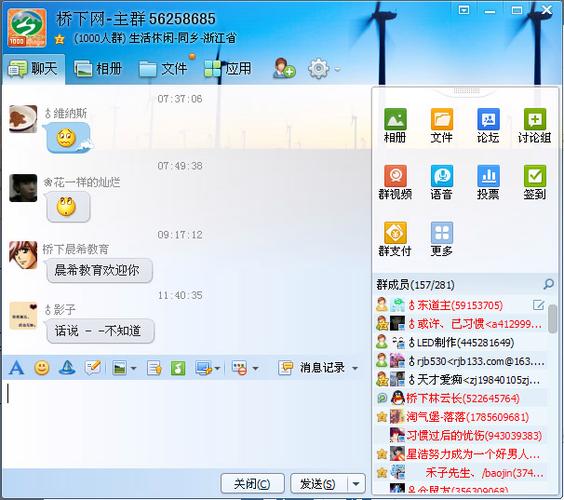
Task: Select member LED制作(445281649)
Action: pos(460,342)
